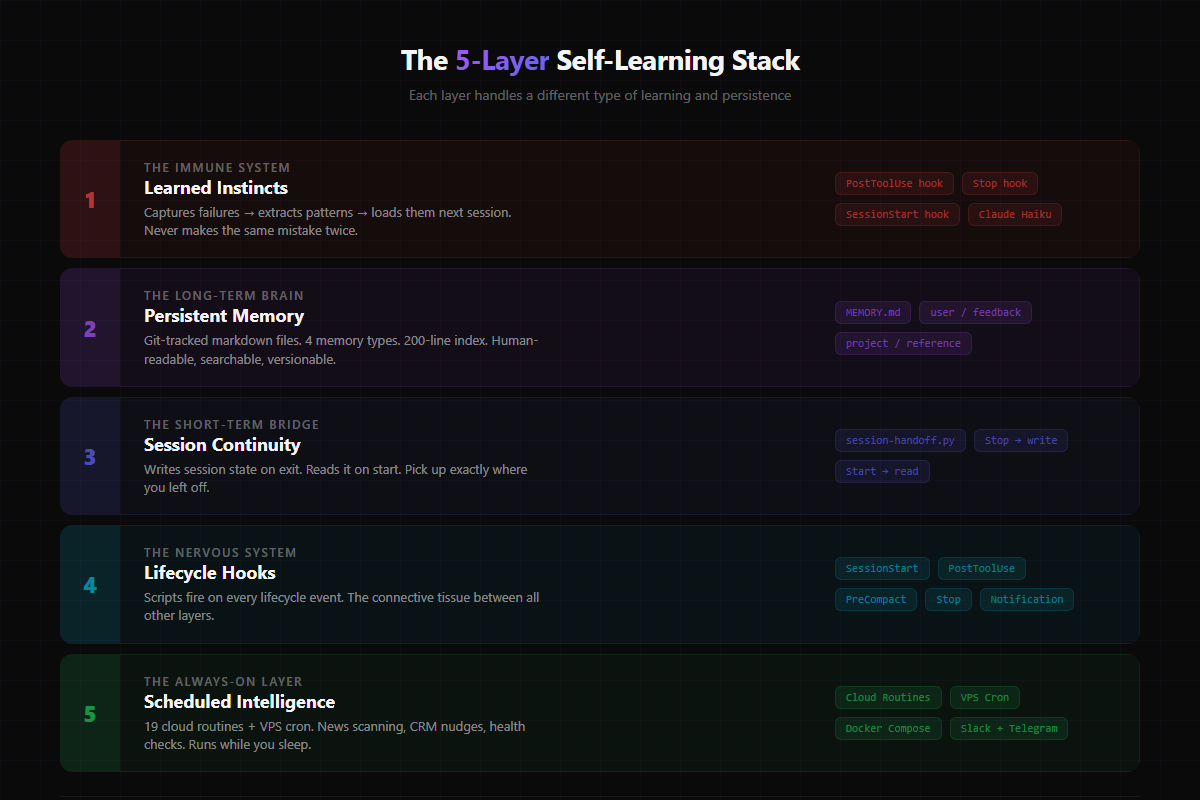
Task: Click the Stop hook tag
Action: tap(1000, 184)
